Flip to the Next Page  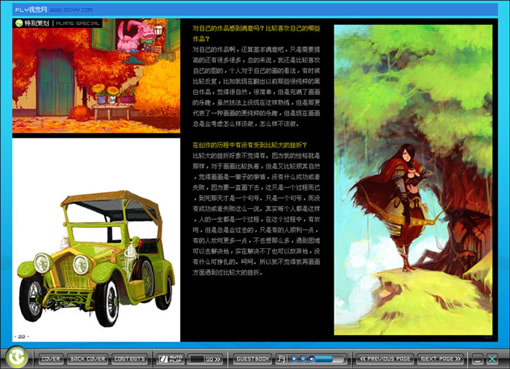tap(440, 359)
